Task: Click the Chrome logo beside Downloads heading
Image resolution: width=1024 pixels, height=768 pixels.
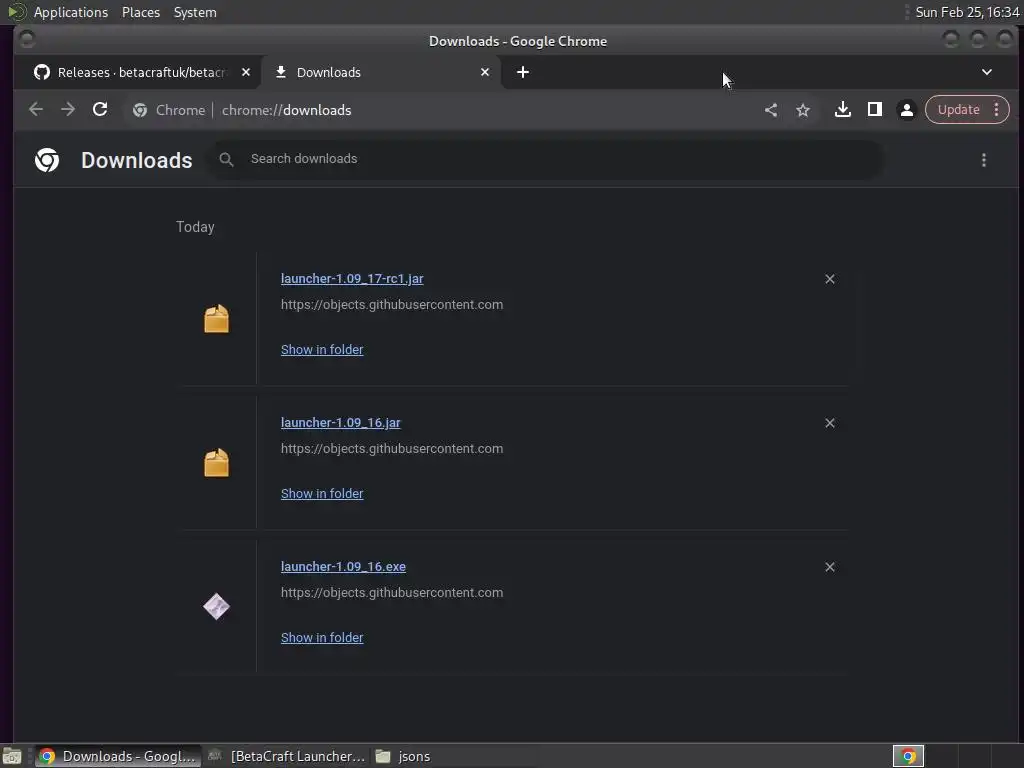Action: pyautogui.click(x=47, y=160)
